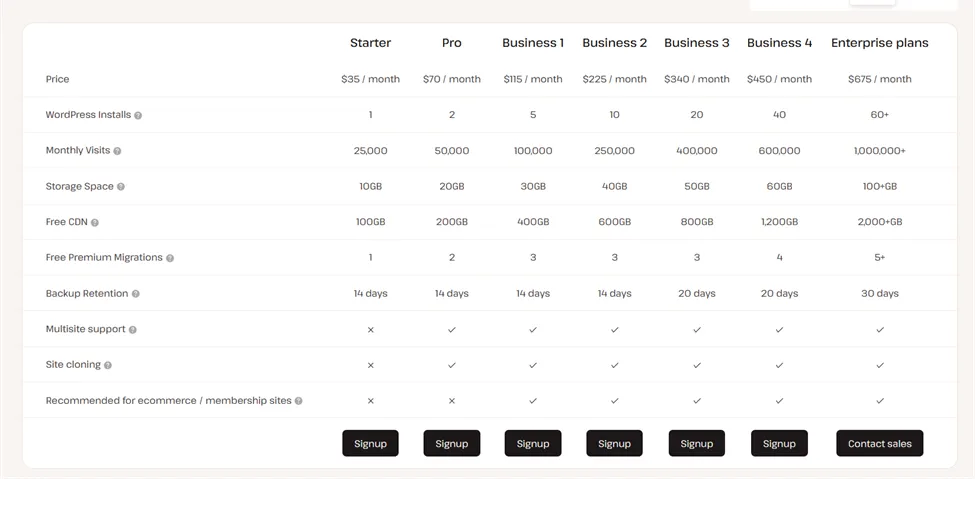Click the X mark for Starter Site cloning

tap(371, 366)
